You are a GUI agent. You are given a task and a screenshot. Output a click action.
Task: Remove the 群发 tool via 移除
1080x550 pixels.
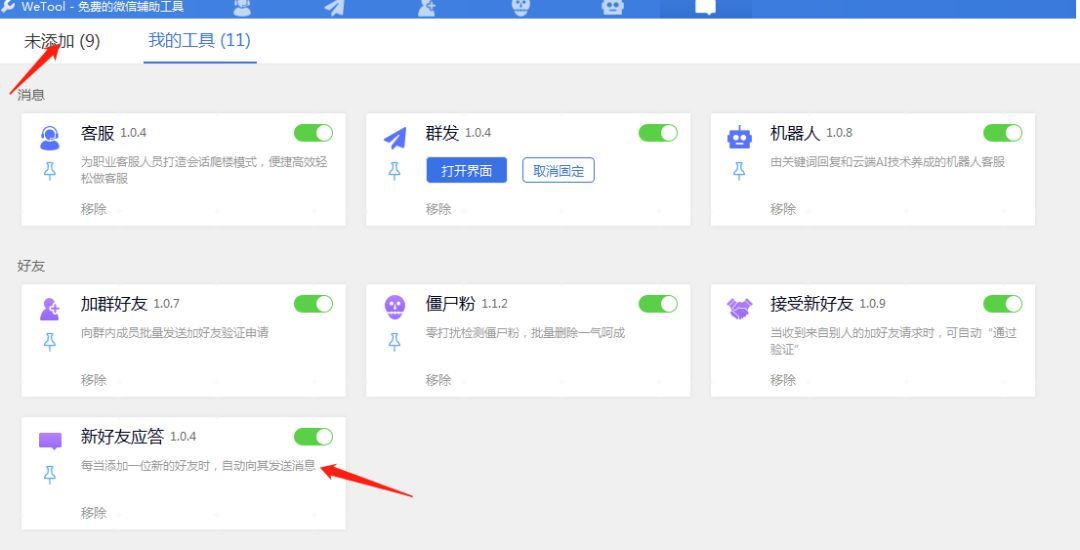pyautogui.click(x=438, y=209)
